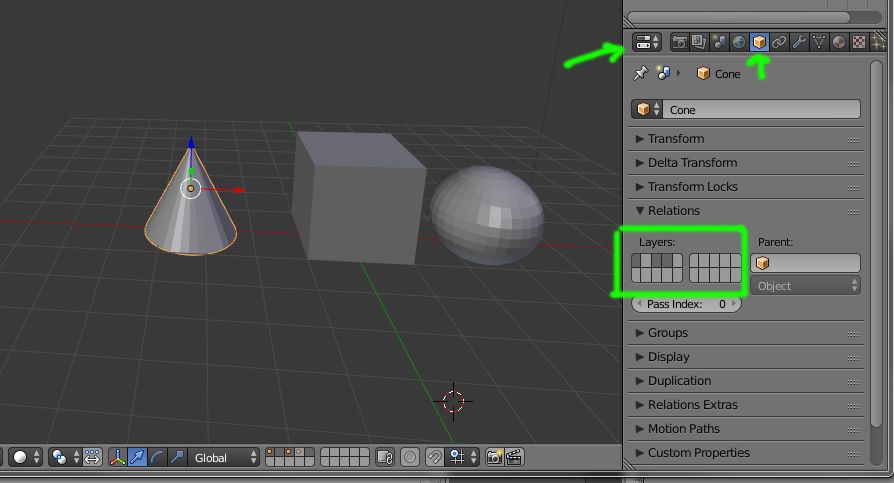This screenshot has height=483, width=894.
Task: Open the Modifiers tab (wrench icon)
Action: [799, 42]
